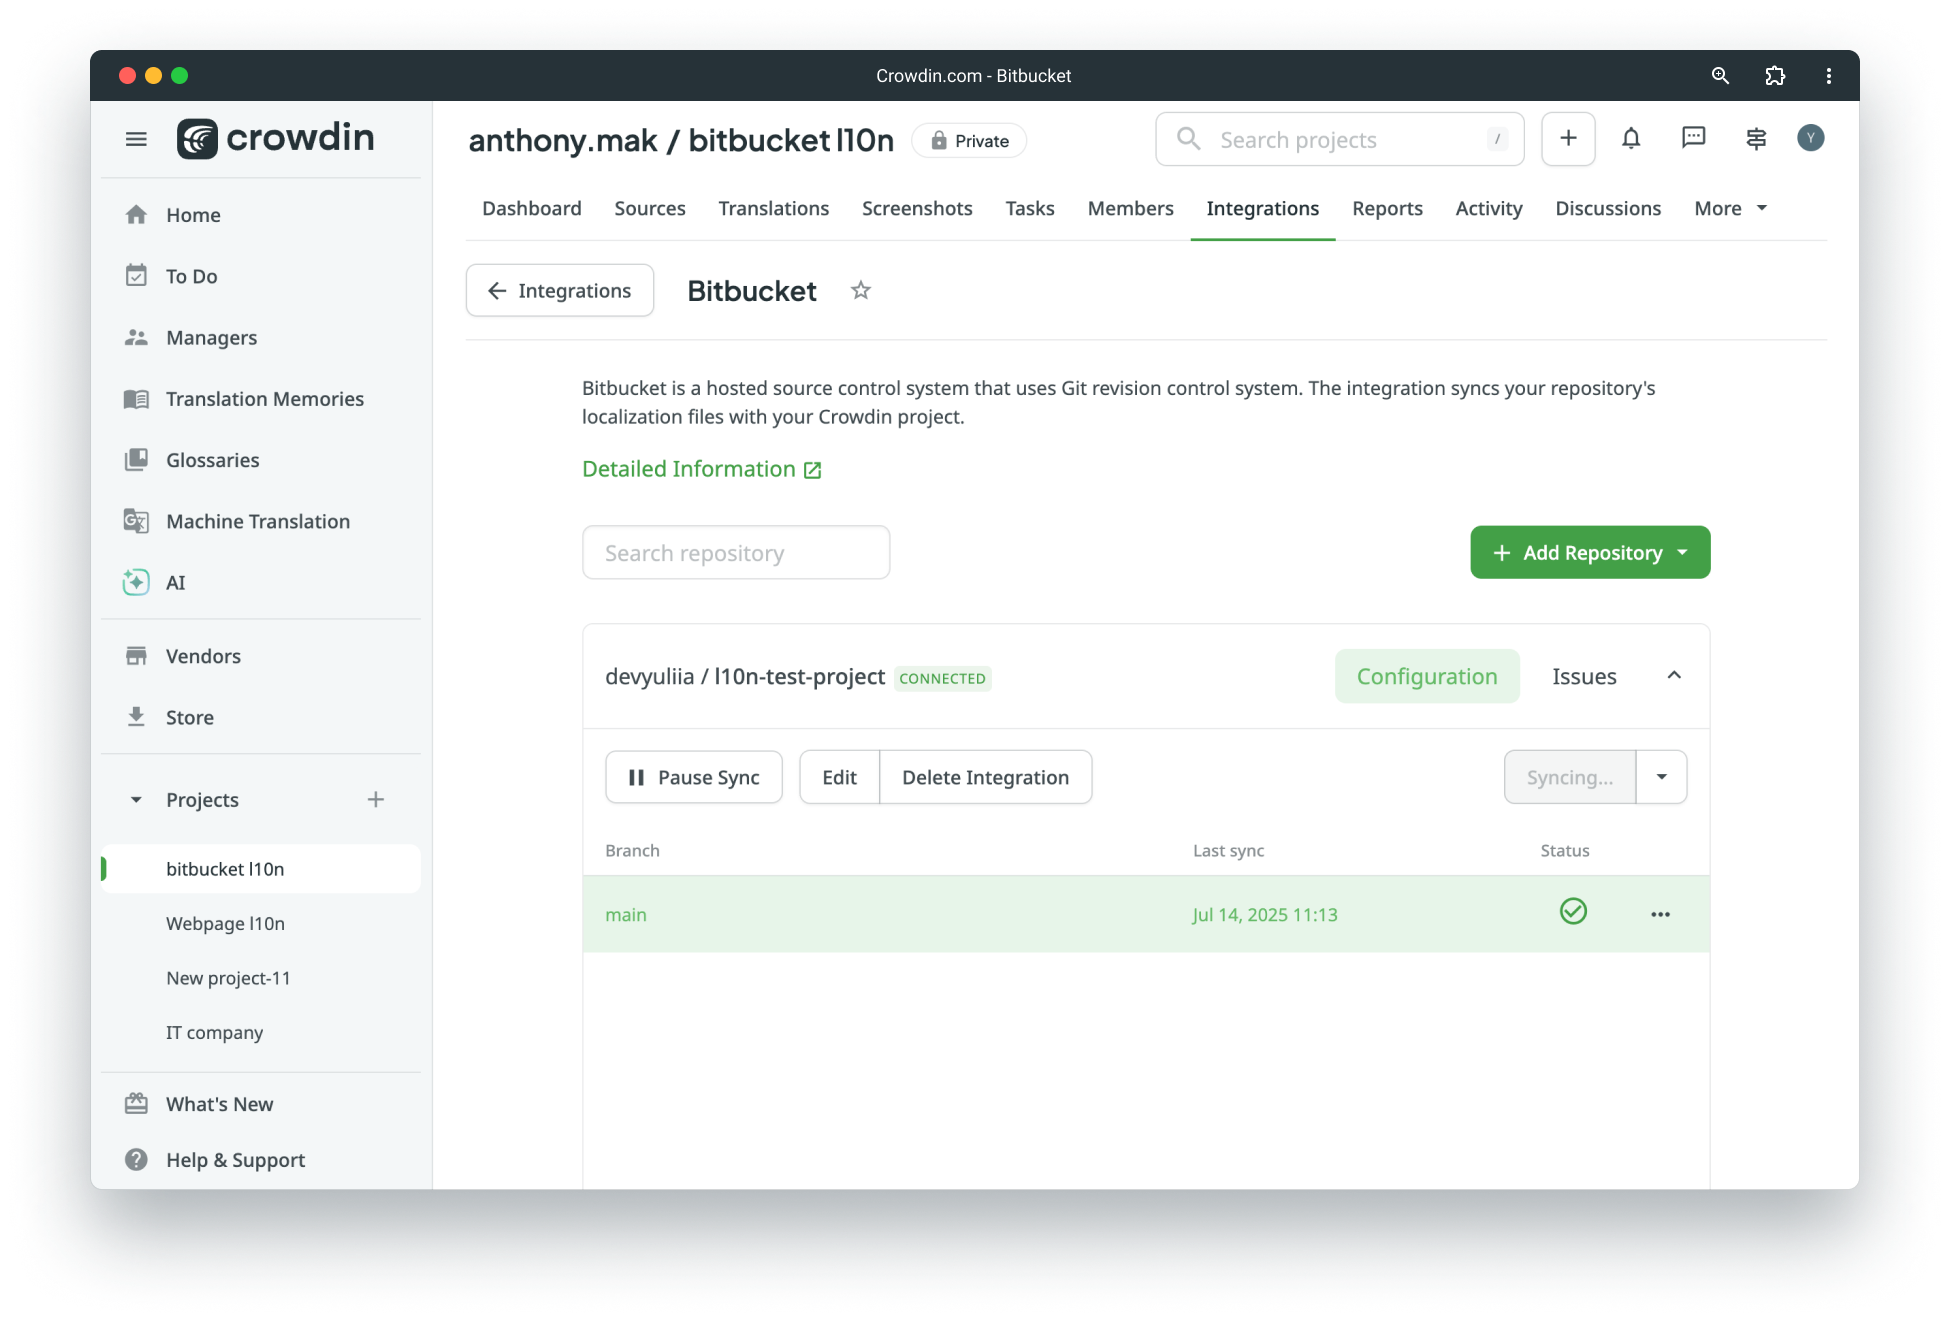Click the Private lock badge
Screen dimensions: 1950x1320
point(969,141)
